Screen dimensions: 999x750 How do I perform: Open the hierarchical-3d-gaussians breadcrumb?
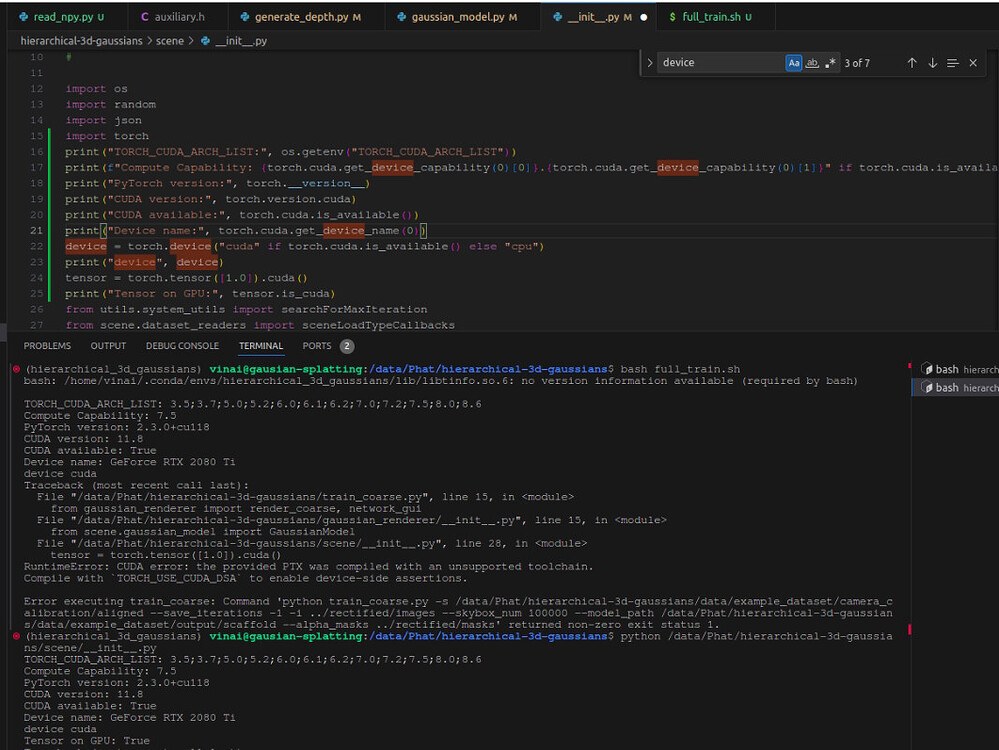point(82,41)
